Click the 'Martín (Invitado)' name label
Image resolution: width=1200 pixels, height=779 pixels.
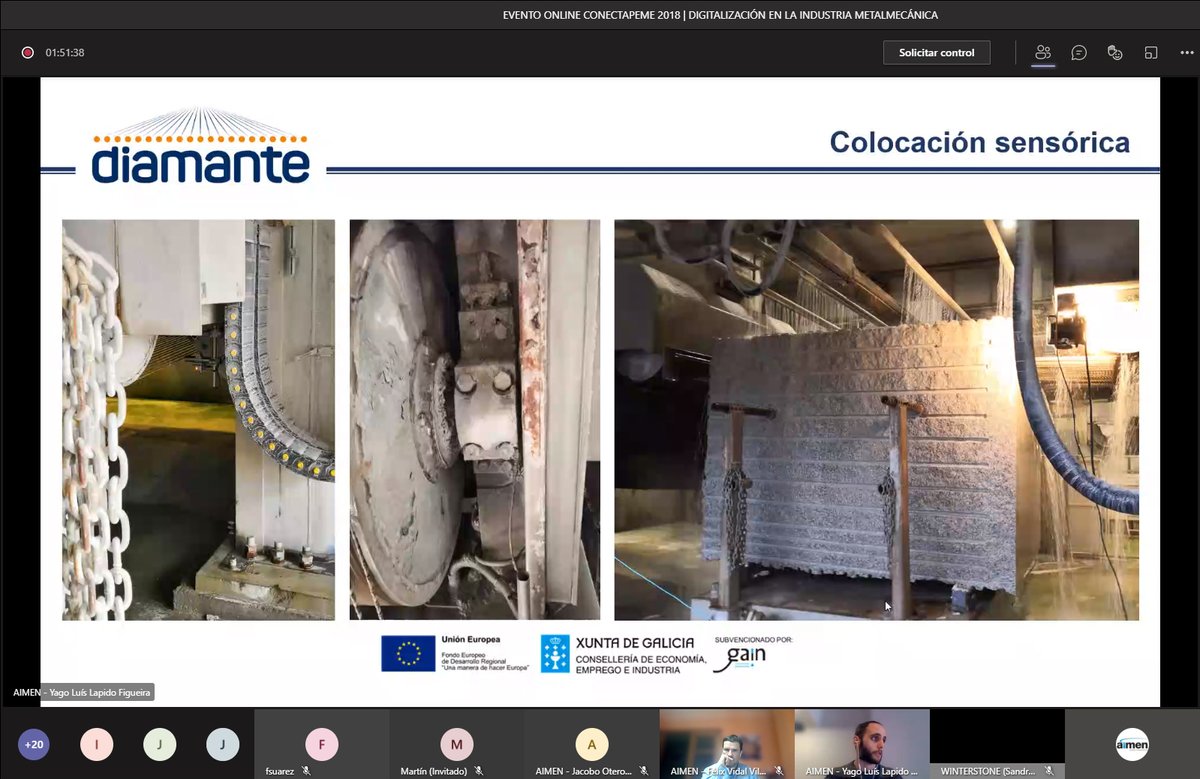click(434, 771)
